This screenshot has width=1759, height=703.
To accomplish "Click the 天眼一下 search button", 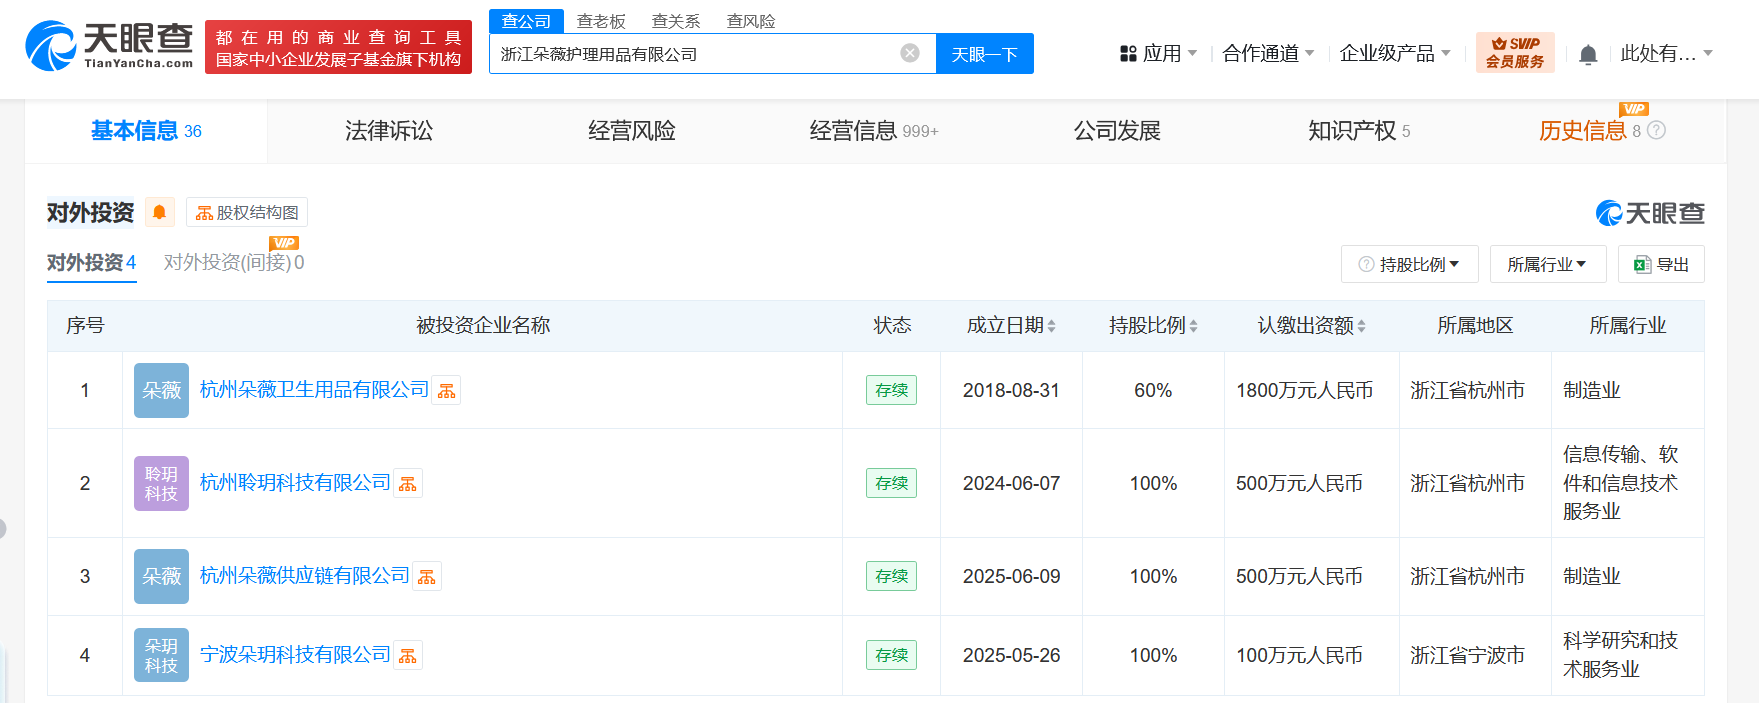I will click(x=985, y=54).
